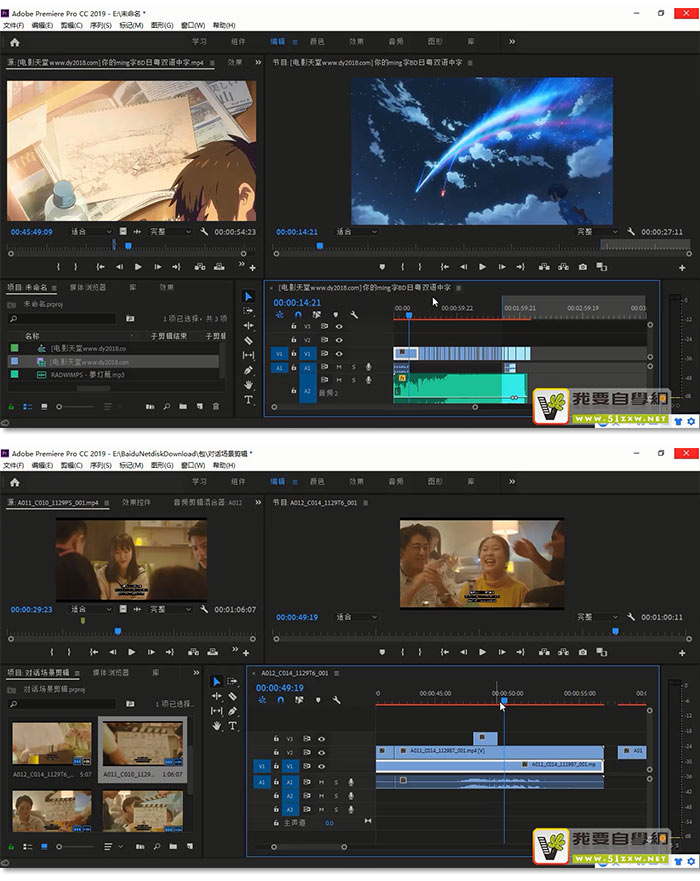Screen dimensions: 700x881
Task: Switch to 音频 workspace in the 对话场景剪辑 window
Action: [396, 482]
